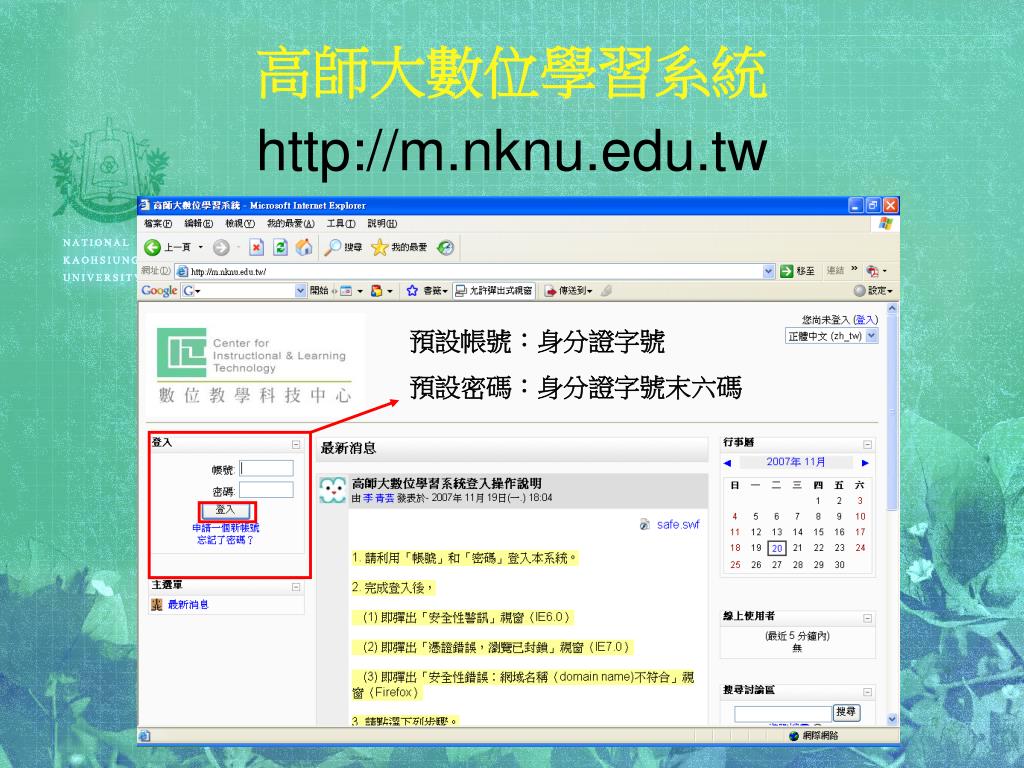This screenshot has width=1024, height=768.
Task: Click calendar next month arrow
Action: (x=865, y=462)
